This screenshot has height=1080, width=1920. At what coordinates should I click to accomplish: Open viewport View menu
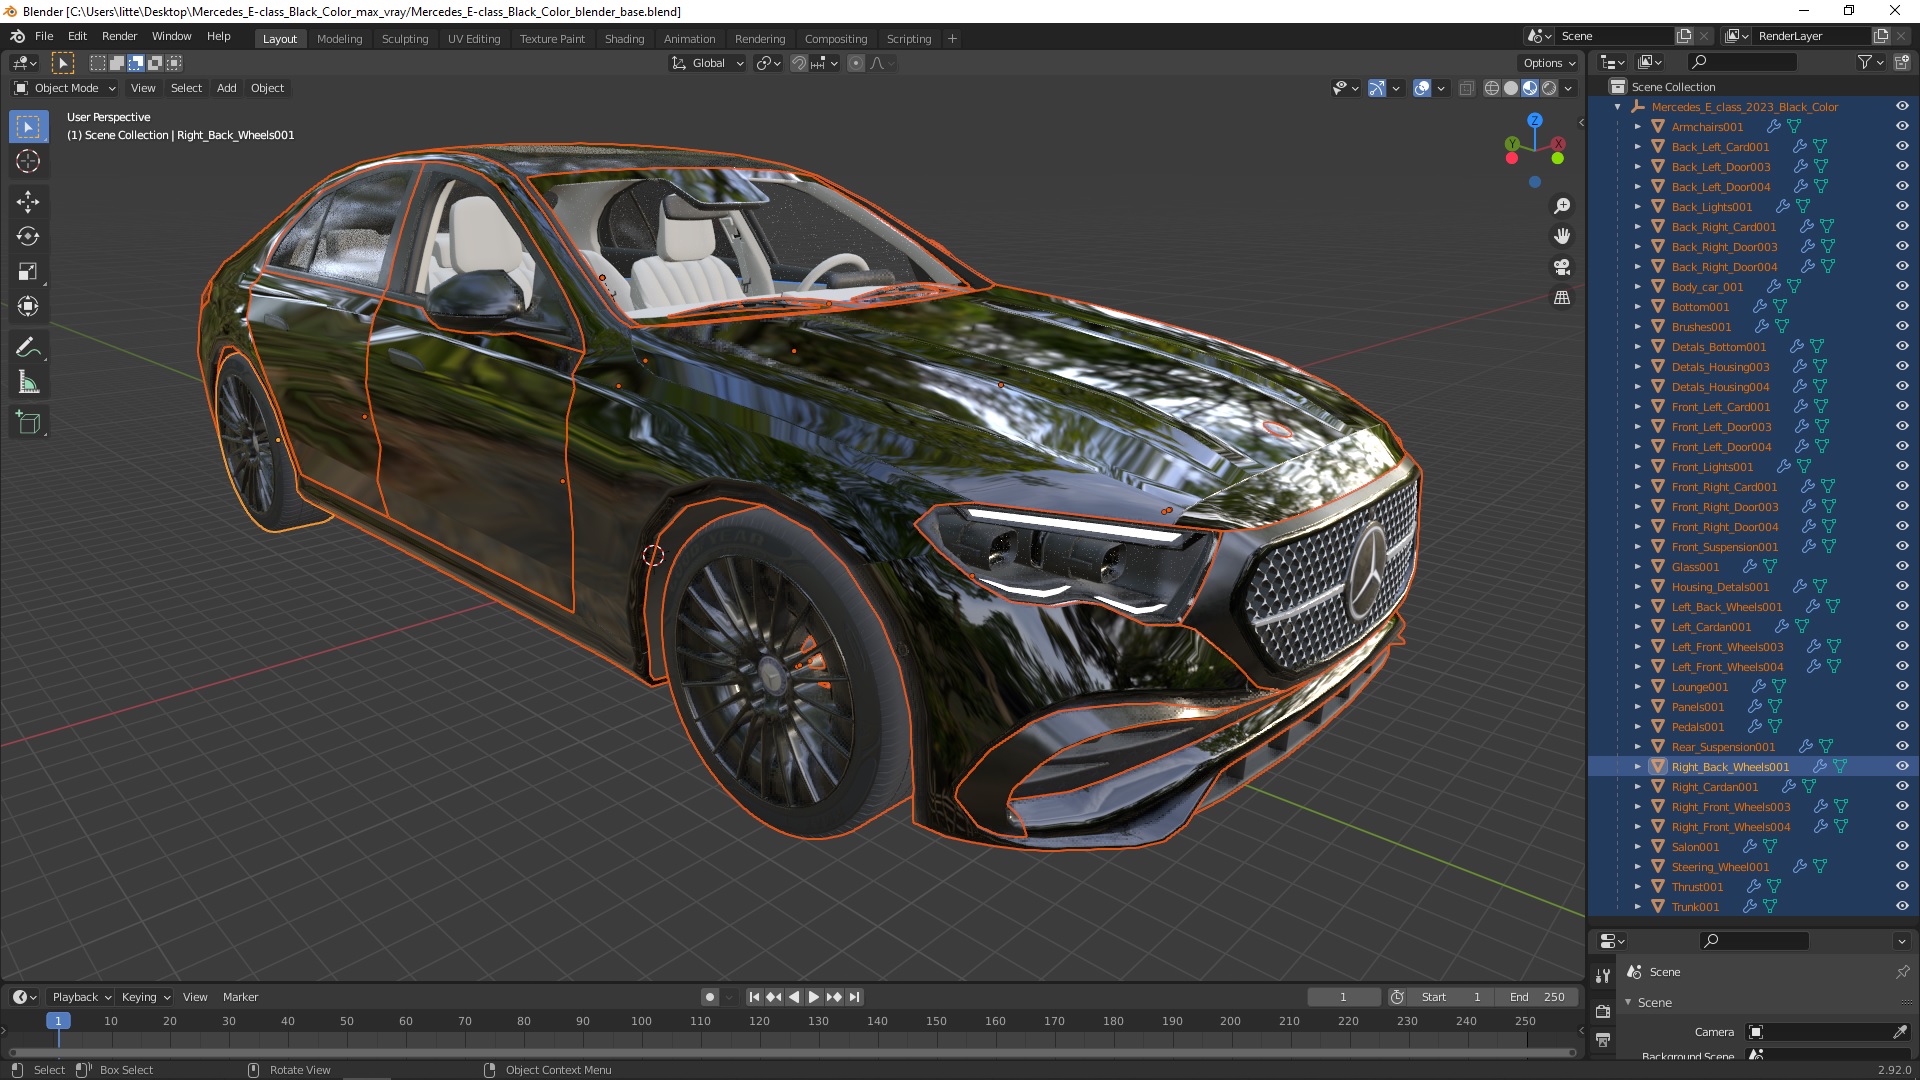(x=143, y=88)
